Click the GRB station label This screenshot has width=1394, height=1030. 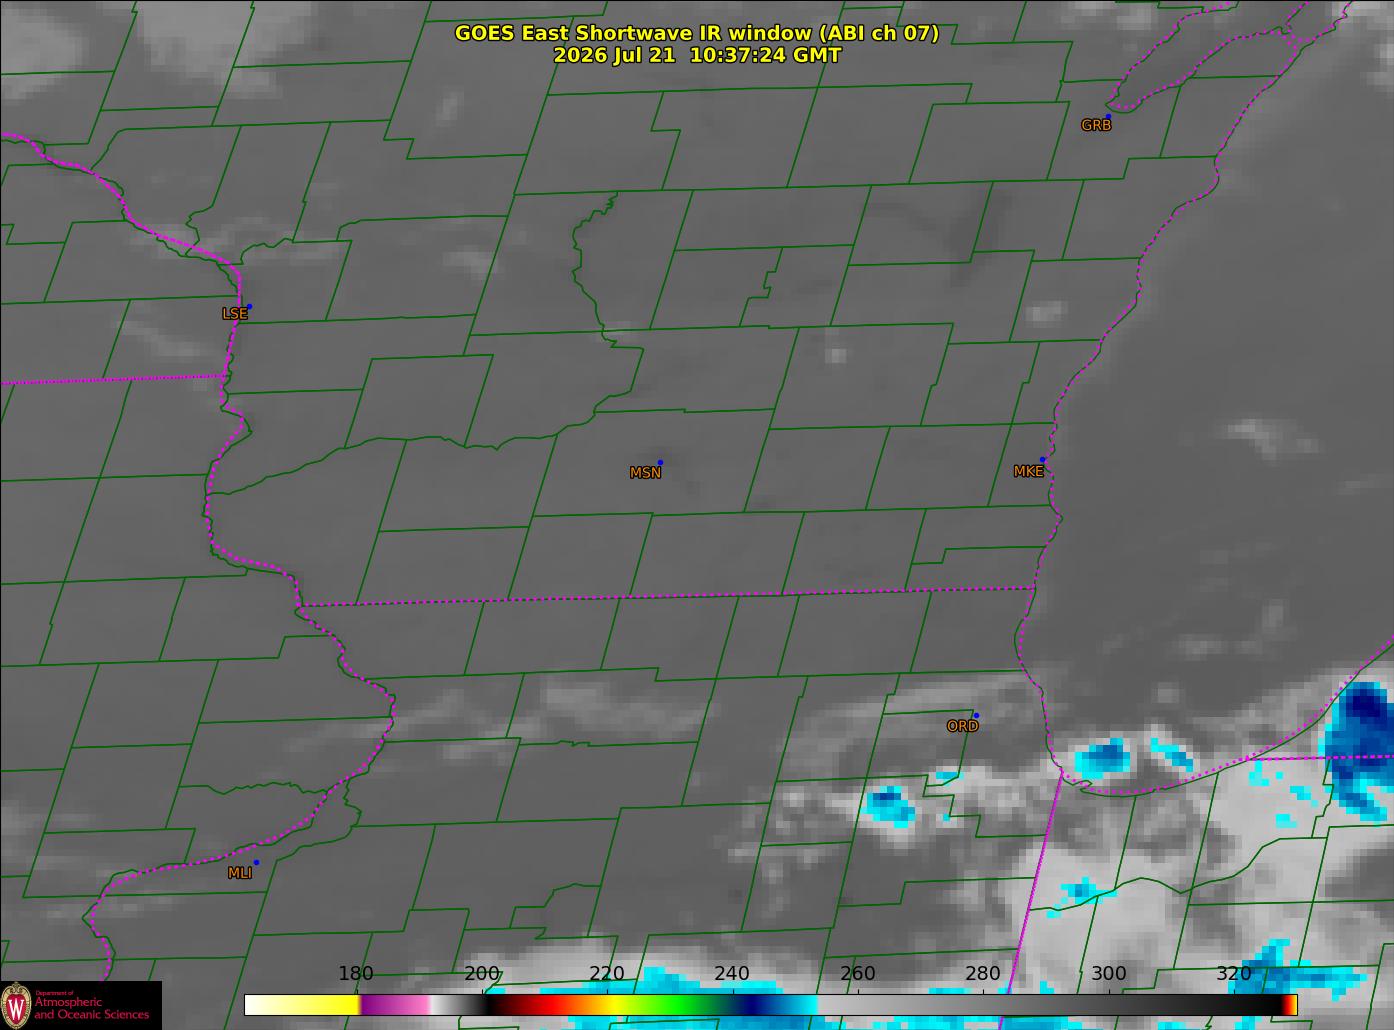click(x=1096, y=126)
